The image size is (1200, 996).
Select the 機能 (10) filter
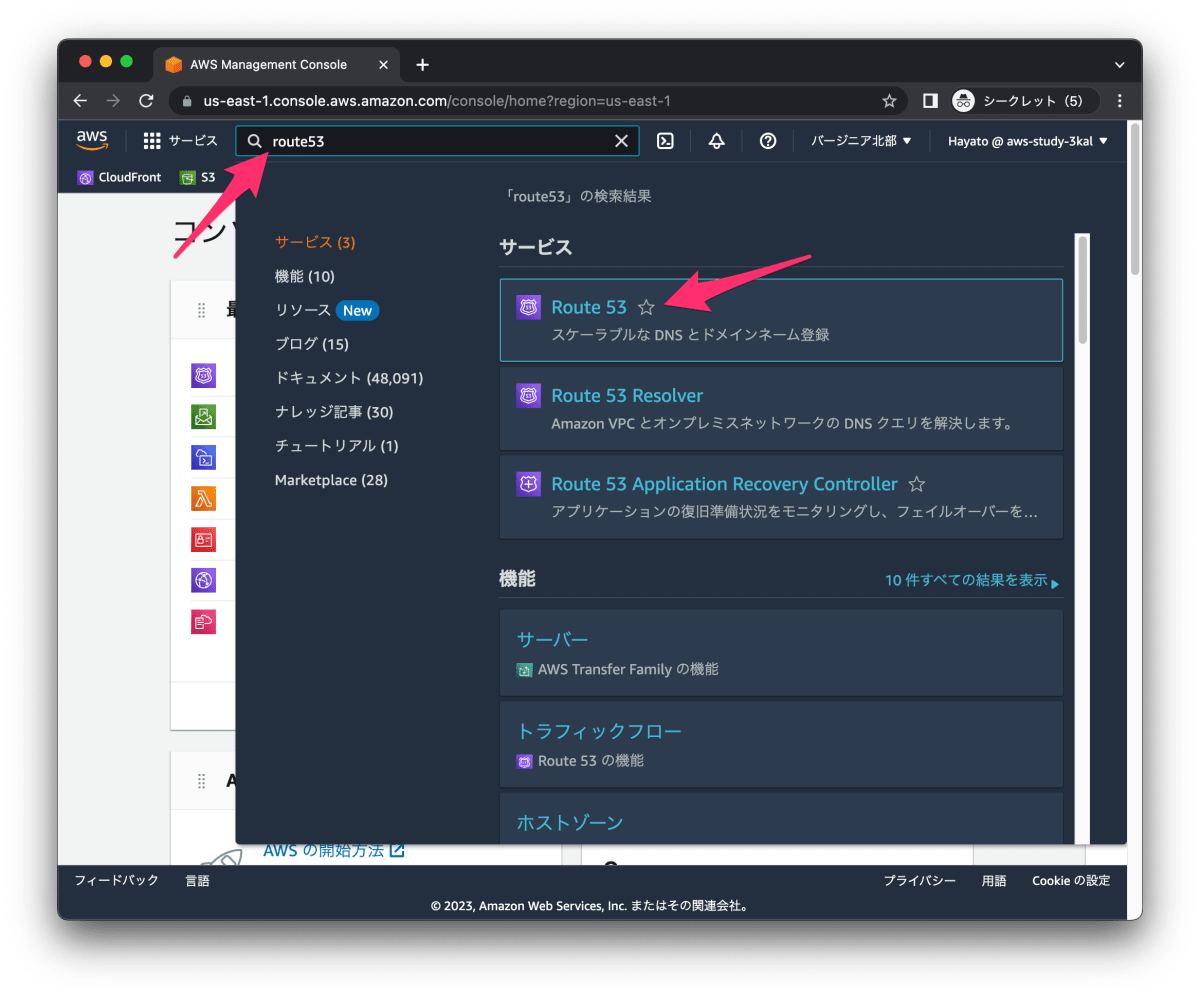[305, 276]
